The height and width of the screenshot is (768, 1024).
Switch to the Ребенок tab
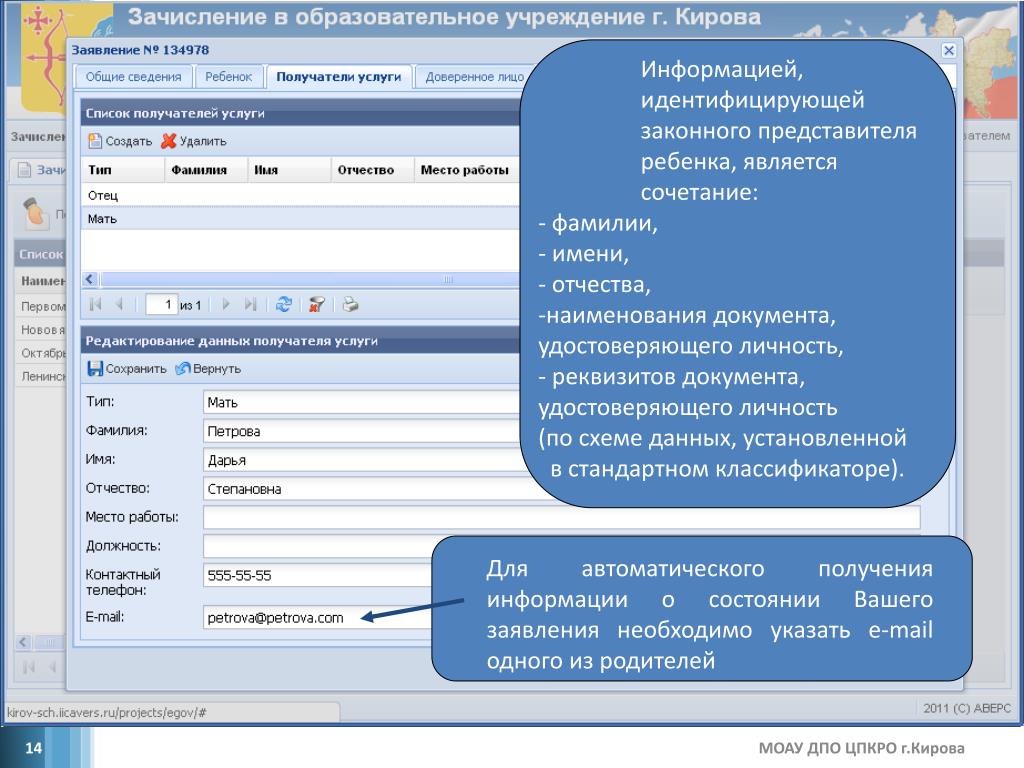pos(229,77)
